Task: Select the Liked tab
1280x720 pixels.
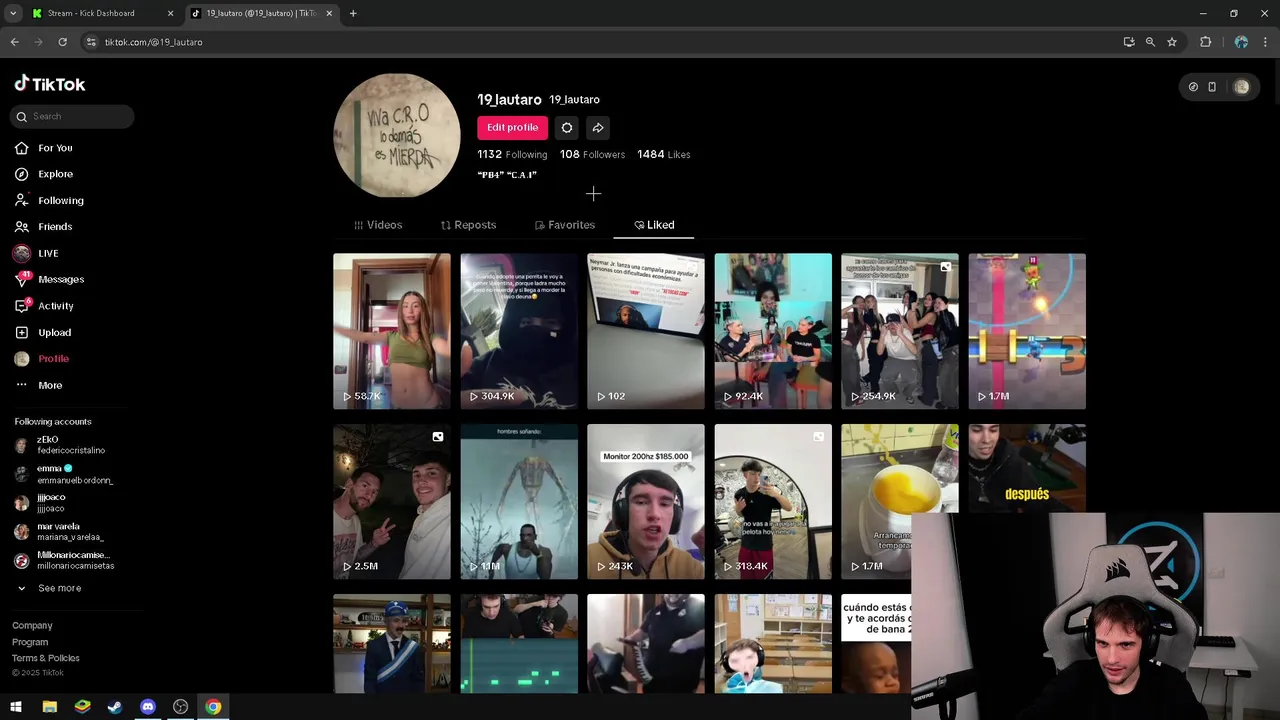Action: [655, 225]
